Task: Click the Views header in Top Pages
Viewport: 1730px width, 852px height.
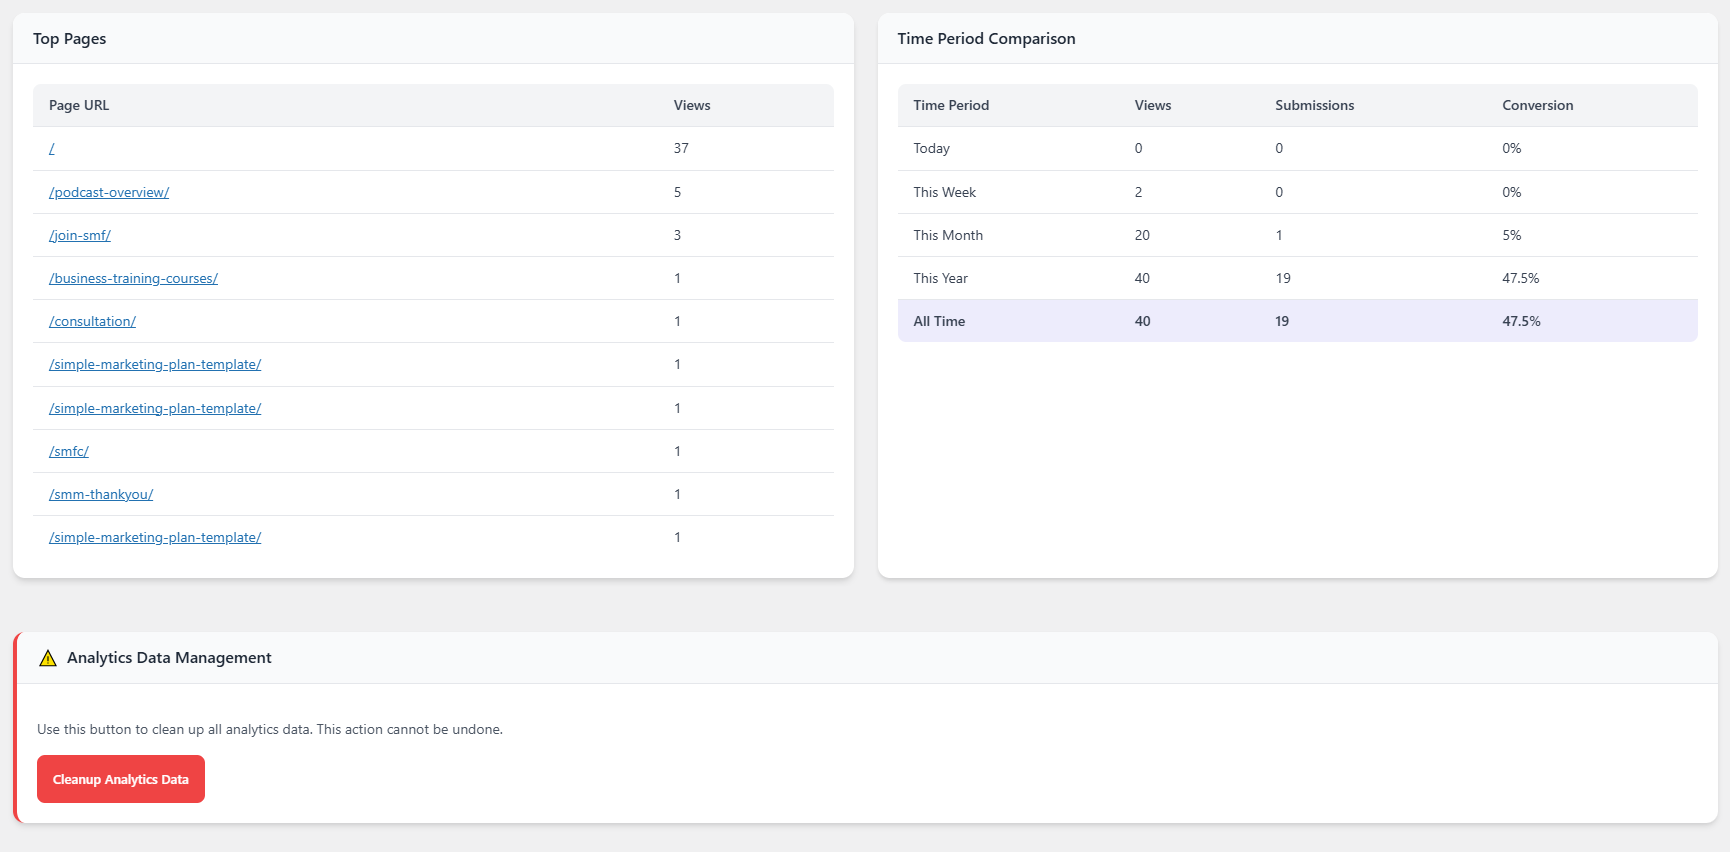Action: point(692,105)
